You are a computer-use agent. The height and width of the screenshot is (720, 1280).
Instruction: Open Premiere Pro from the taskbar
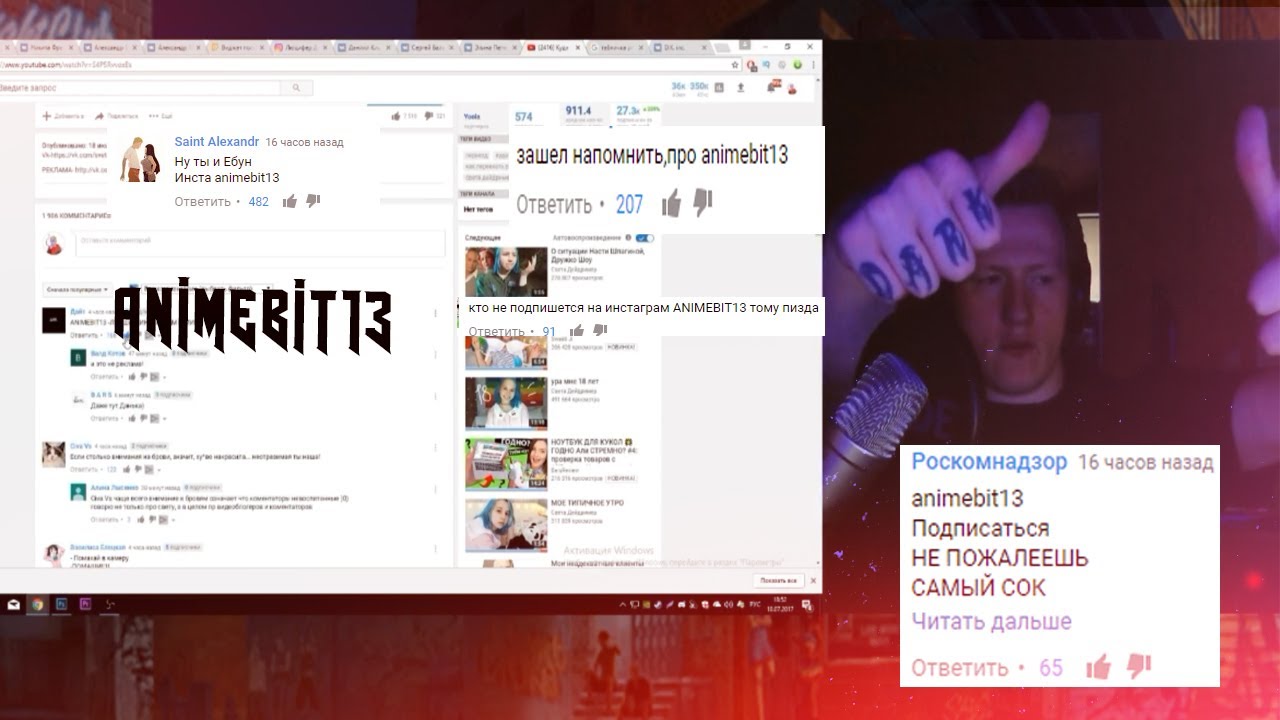click(x=86, y=604)
